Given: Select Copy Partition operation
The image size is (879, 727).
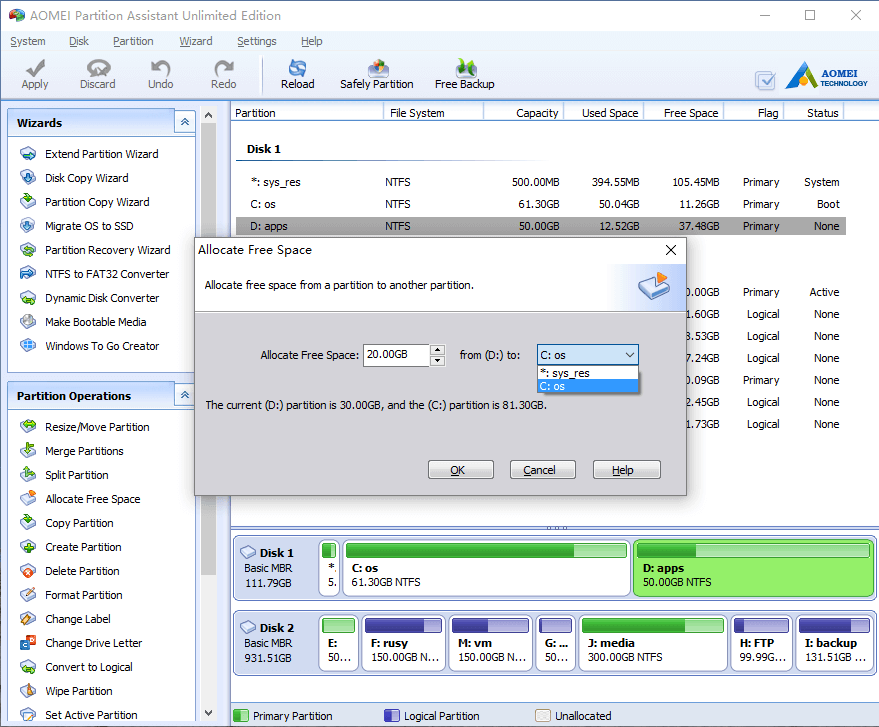Looking at the screenshot, I should (79, 524).
